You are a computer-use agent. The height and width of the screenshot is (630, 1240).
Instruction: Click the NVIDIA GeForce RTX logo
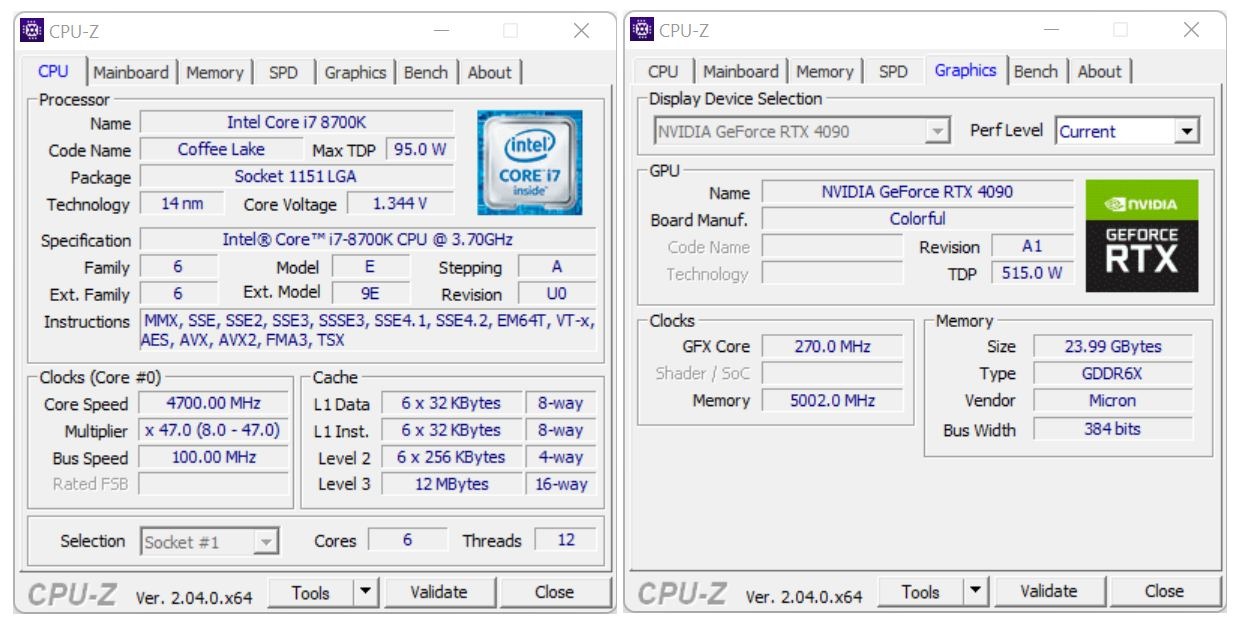1142,235
